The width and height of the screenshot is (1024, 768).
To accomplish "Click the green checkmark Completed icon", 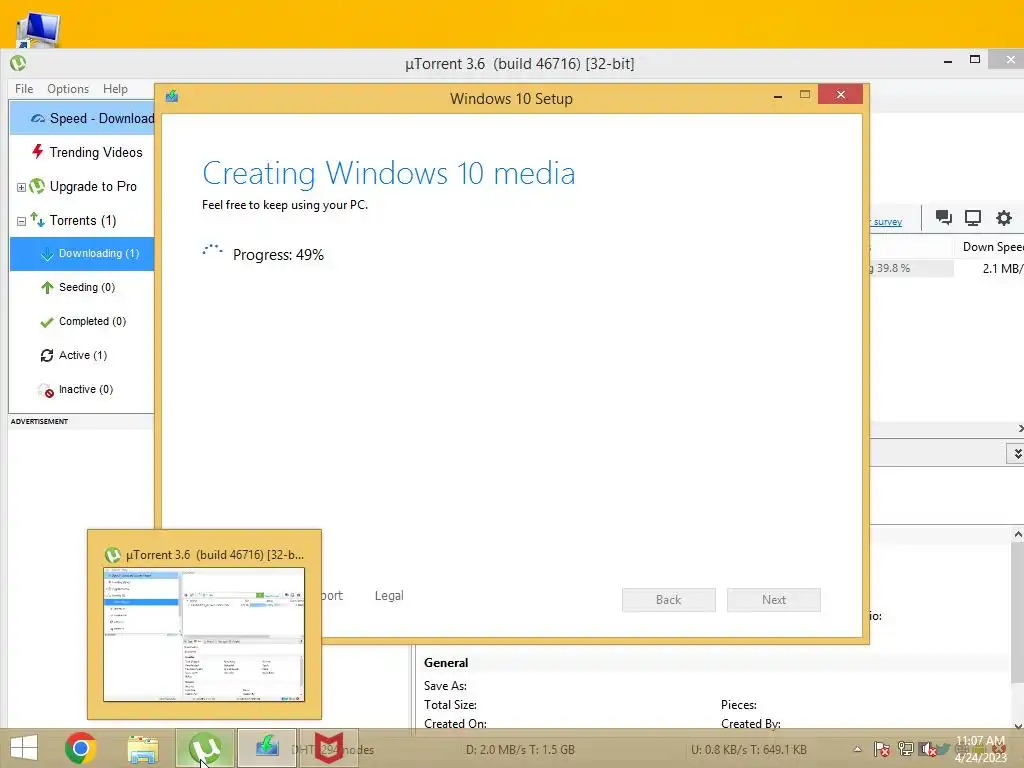I will 46,322.
